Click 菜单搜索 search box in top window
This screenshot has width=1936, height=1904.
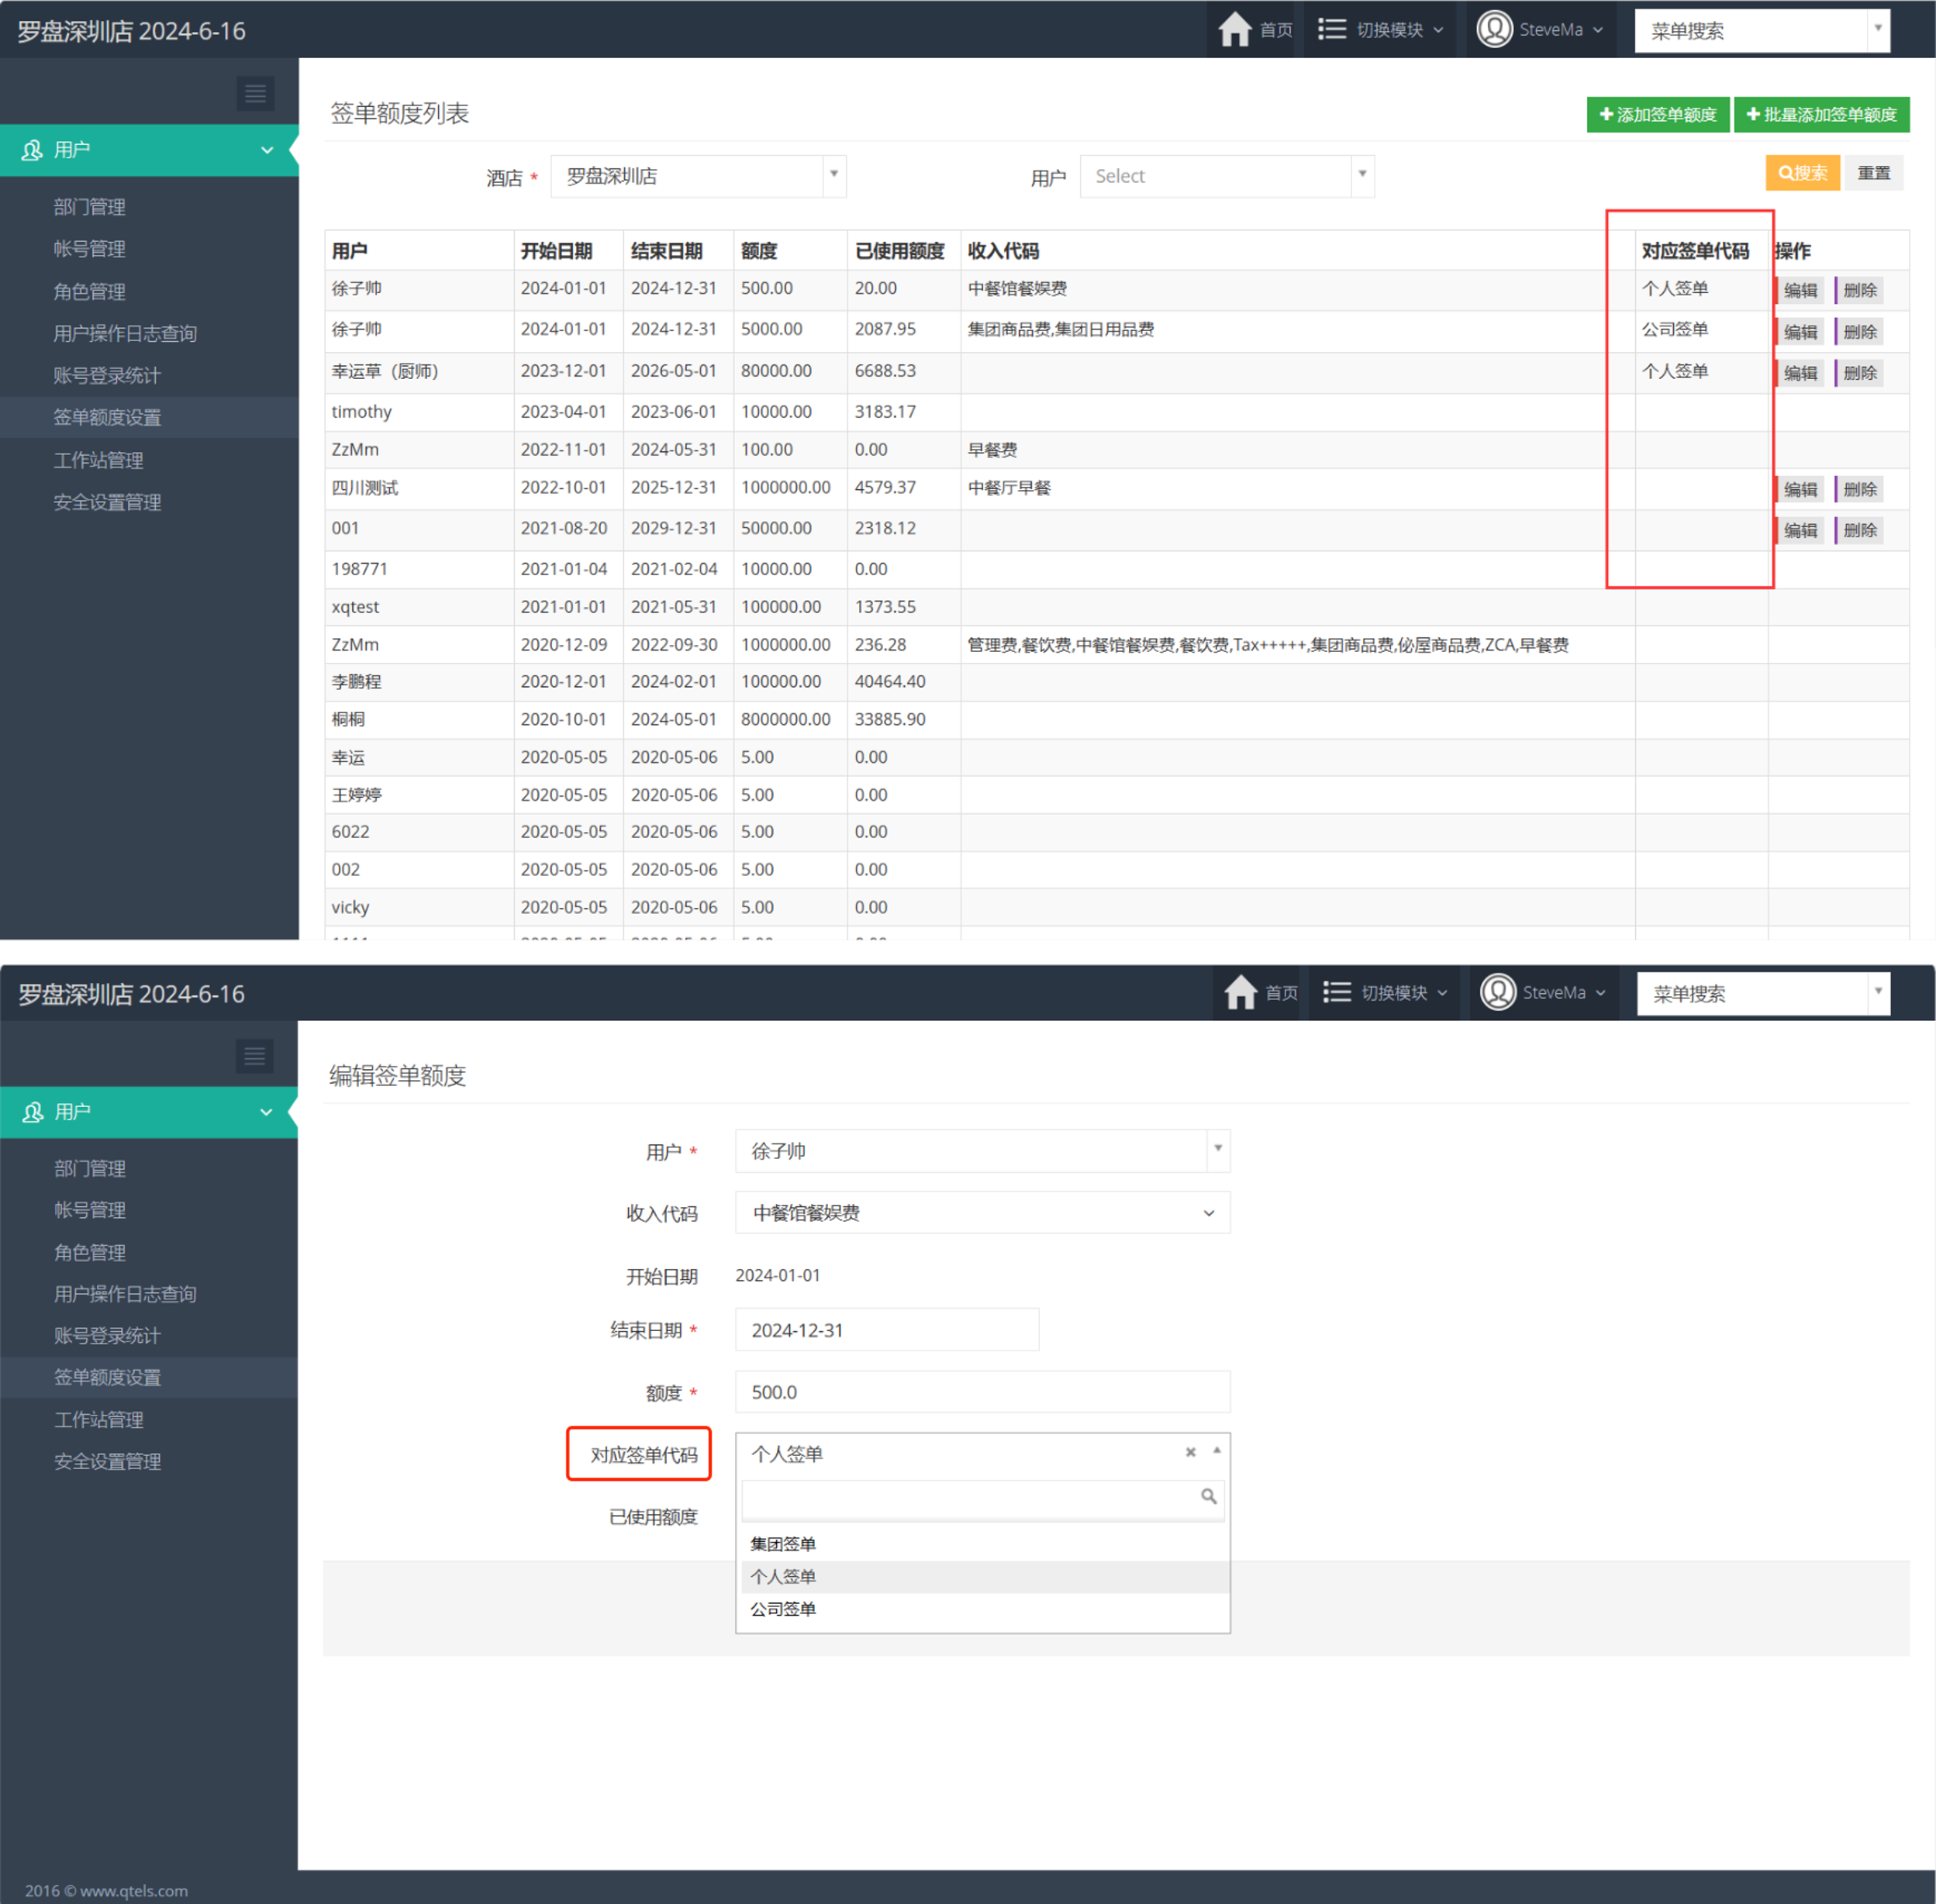pos(1761,30)
